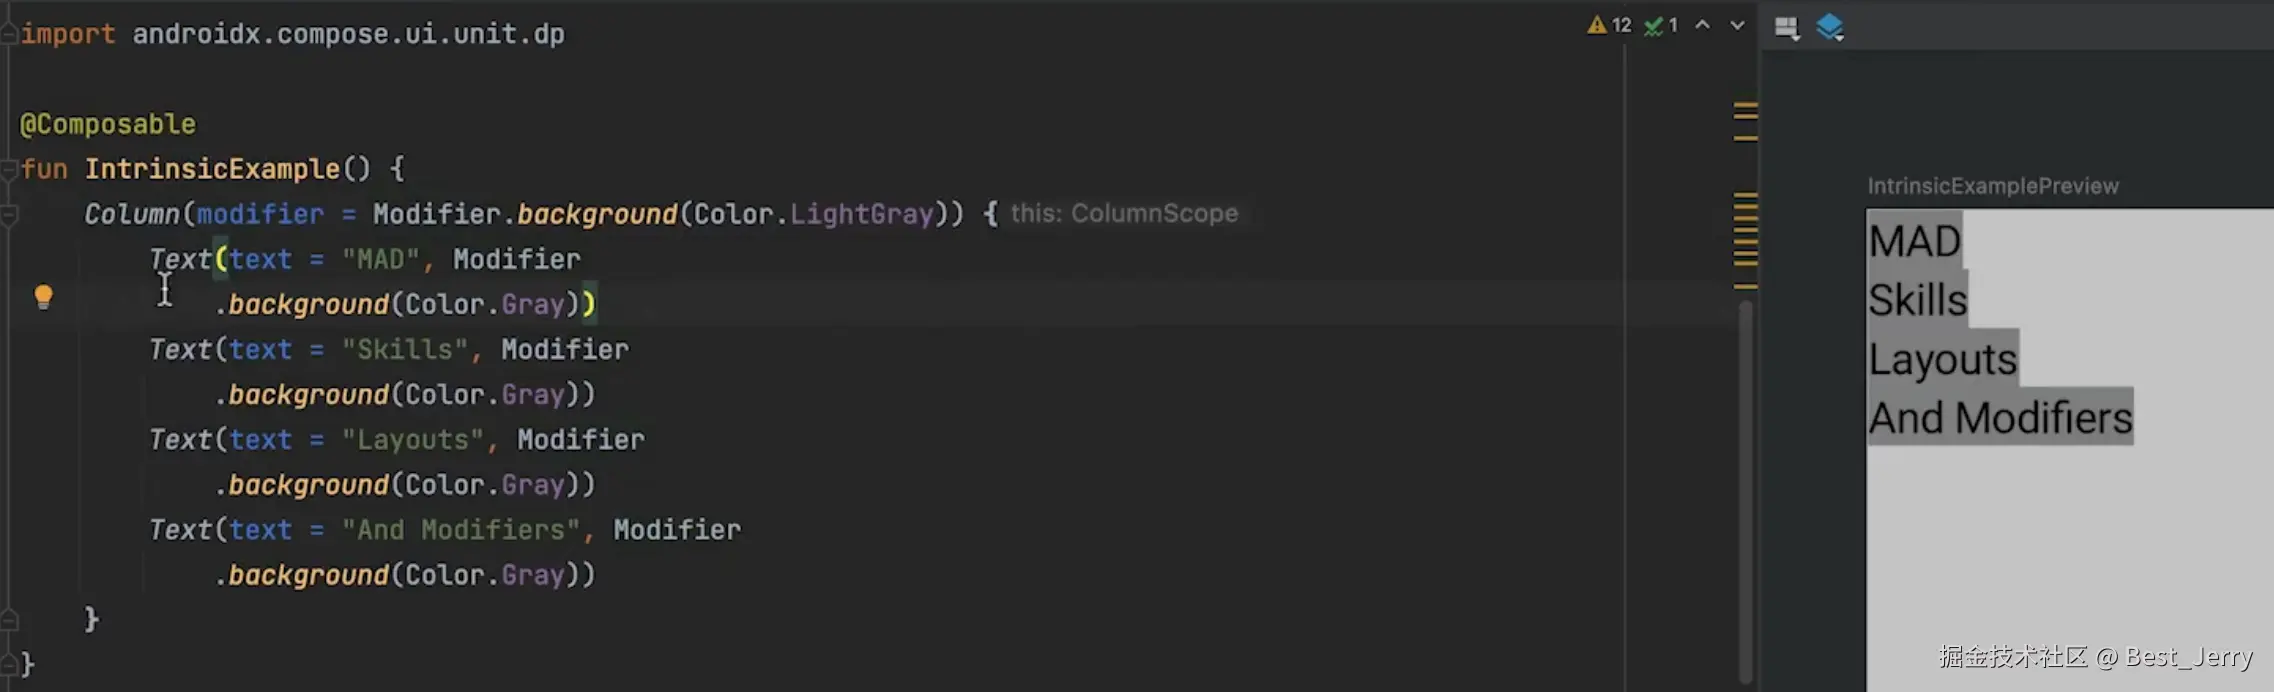Click the top warning stripe marker
Screen dimensions: 2274x692
1745,105
